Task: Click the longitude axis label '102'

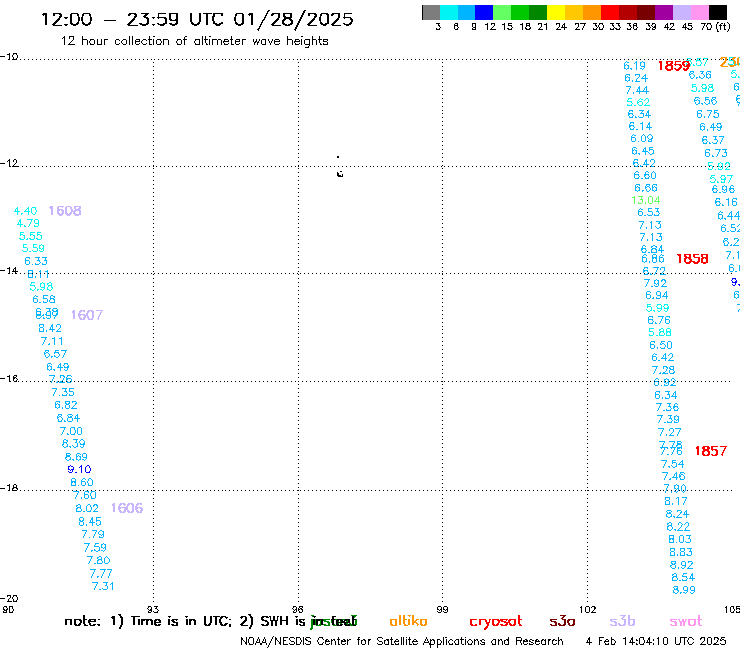Action: 588,609
